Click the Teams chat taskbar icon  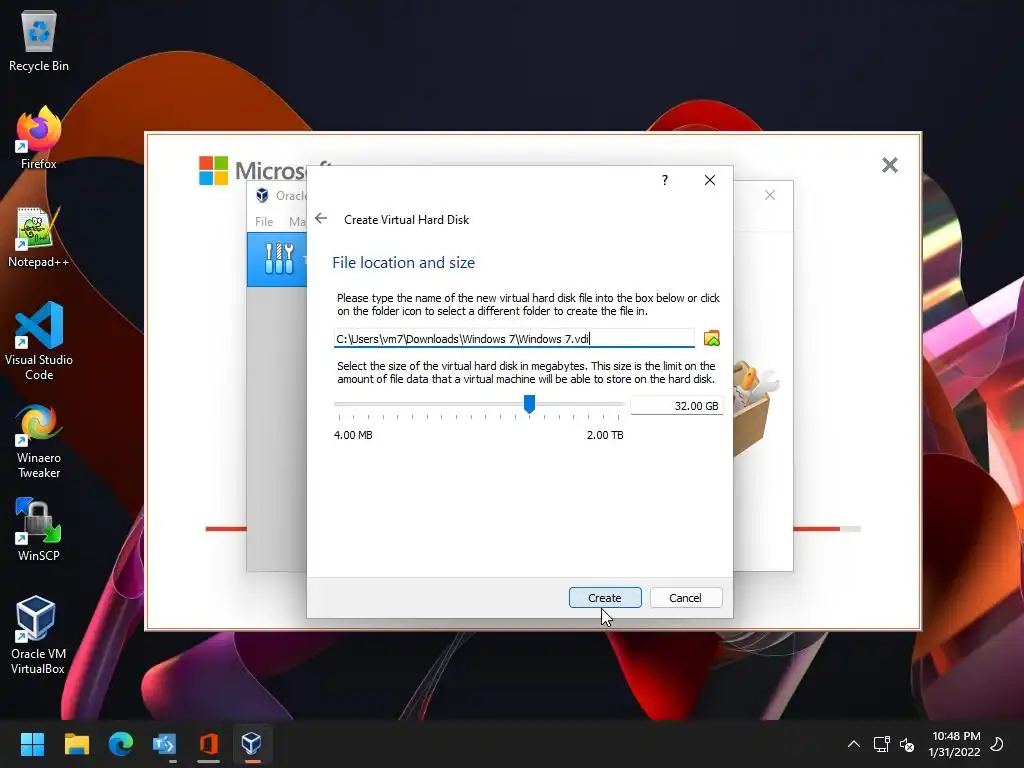[x=164, y=744]
